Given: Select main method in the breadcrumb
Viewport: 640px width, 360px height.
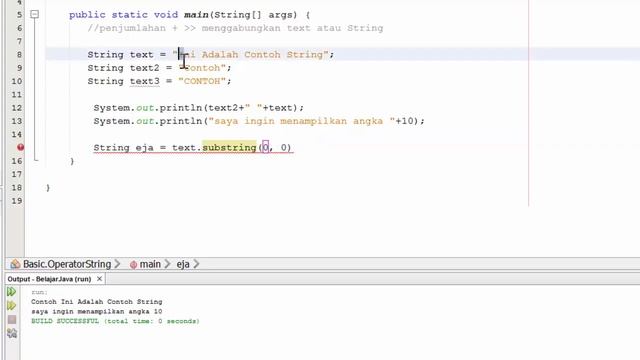Looking at the screenshot, I should tap(150, 264).
